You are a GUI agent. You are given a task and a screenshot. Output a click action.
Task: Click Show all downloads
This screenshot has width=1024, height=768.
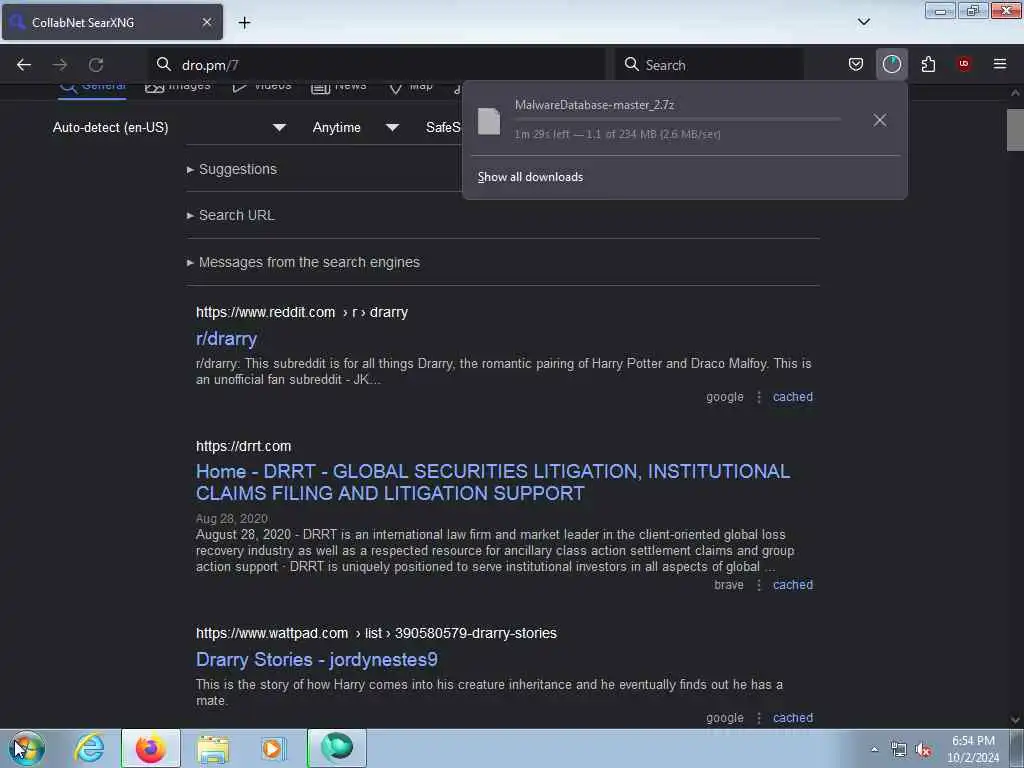(530, 177)
